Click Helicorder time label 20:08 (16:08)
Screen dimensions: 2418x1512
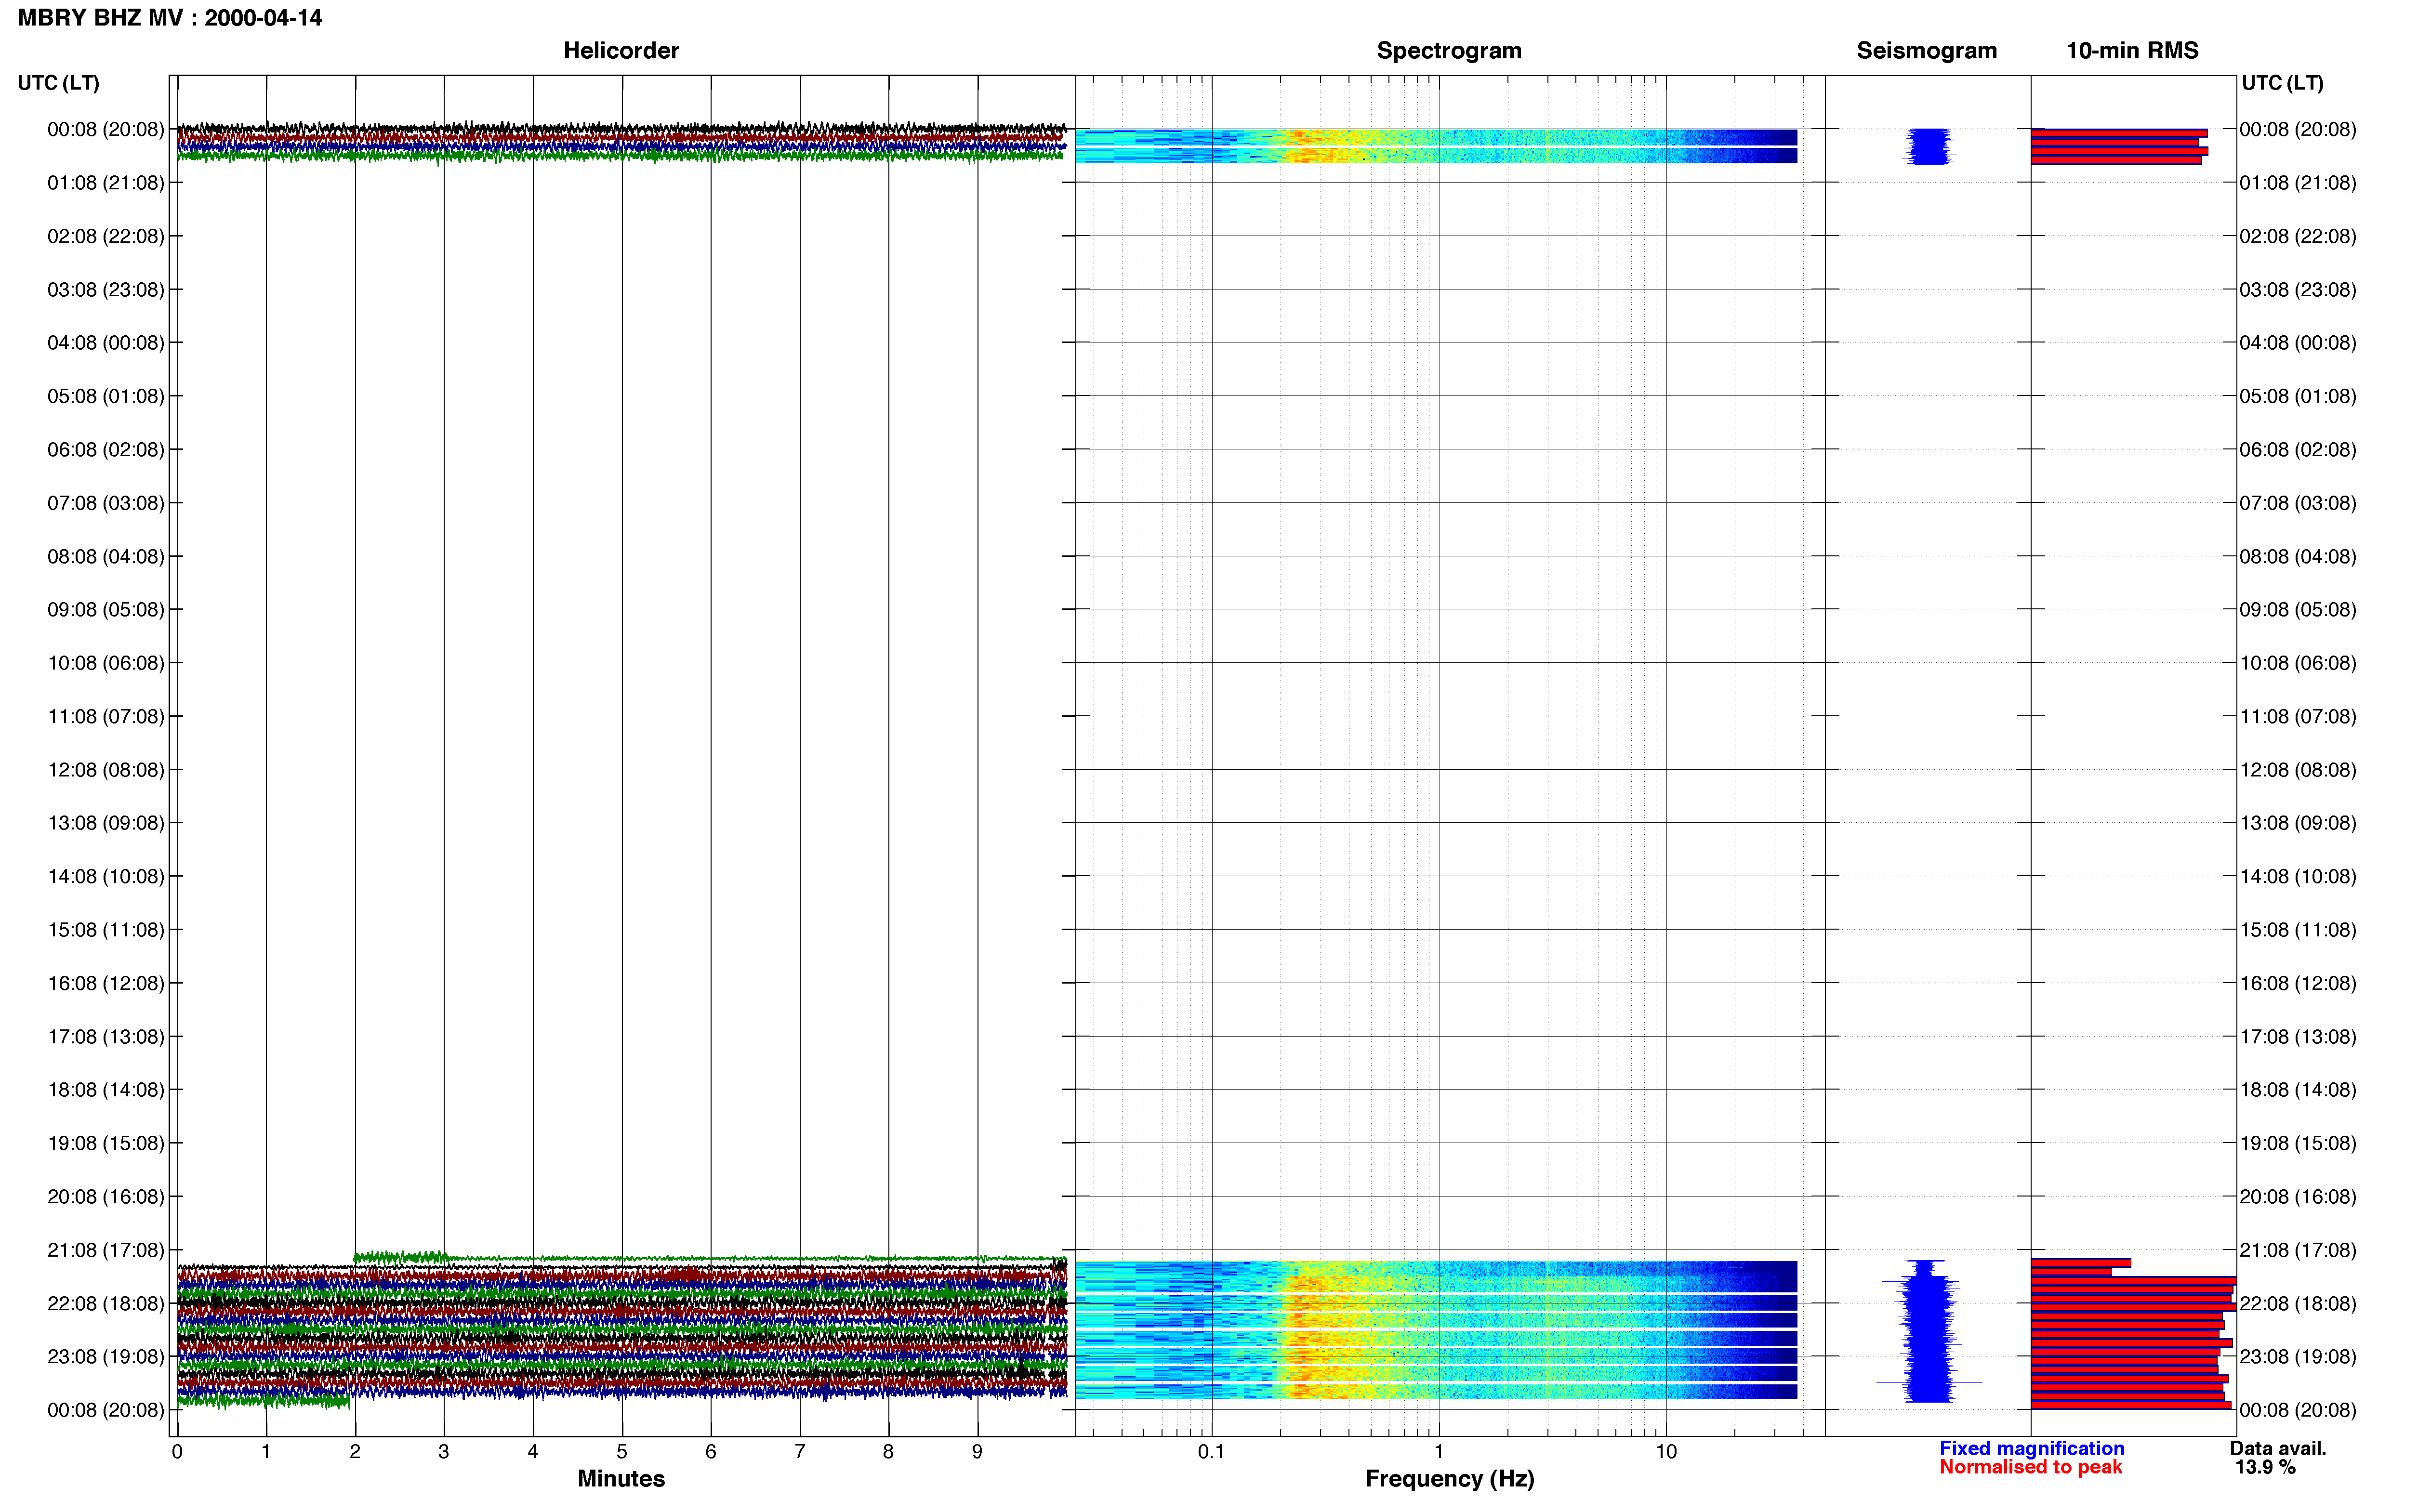point(106,1197)
